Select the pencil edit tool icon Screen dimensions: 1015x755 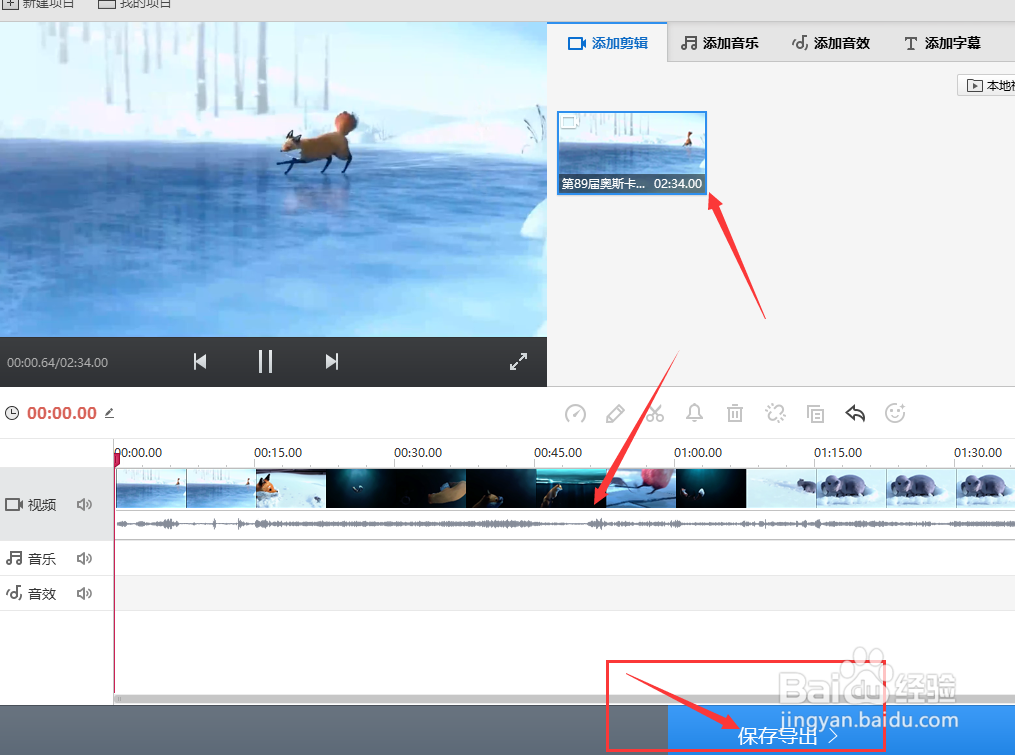tap(614, 413)
